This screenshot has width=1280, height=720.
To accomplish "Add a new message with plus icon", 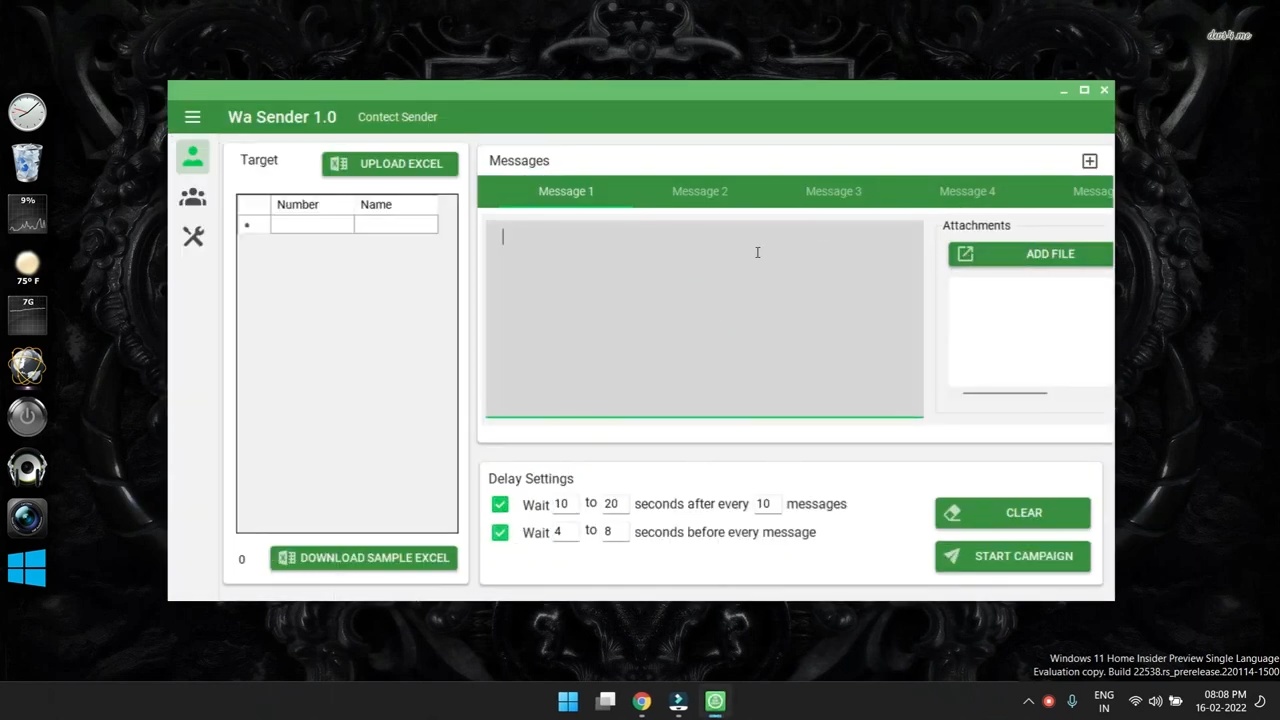I will click(1090, 161).
